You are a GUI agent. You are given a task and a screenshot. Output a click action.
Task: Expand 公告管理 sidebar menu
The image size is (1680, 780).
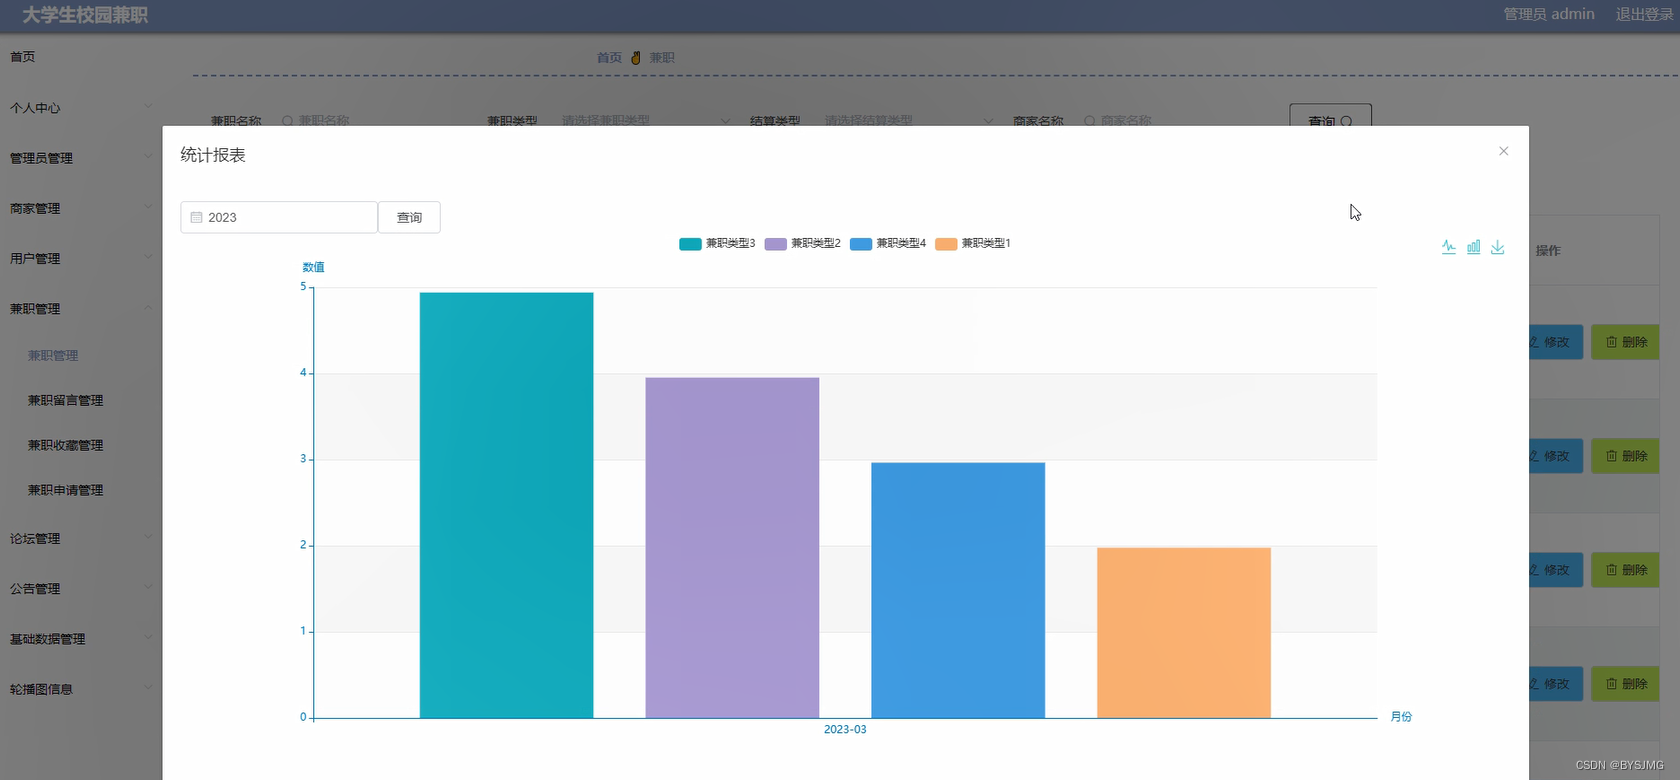pos(80,589)
